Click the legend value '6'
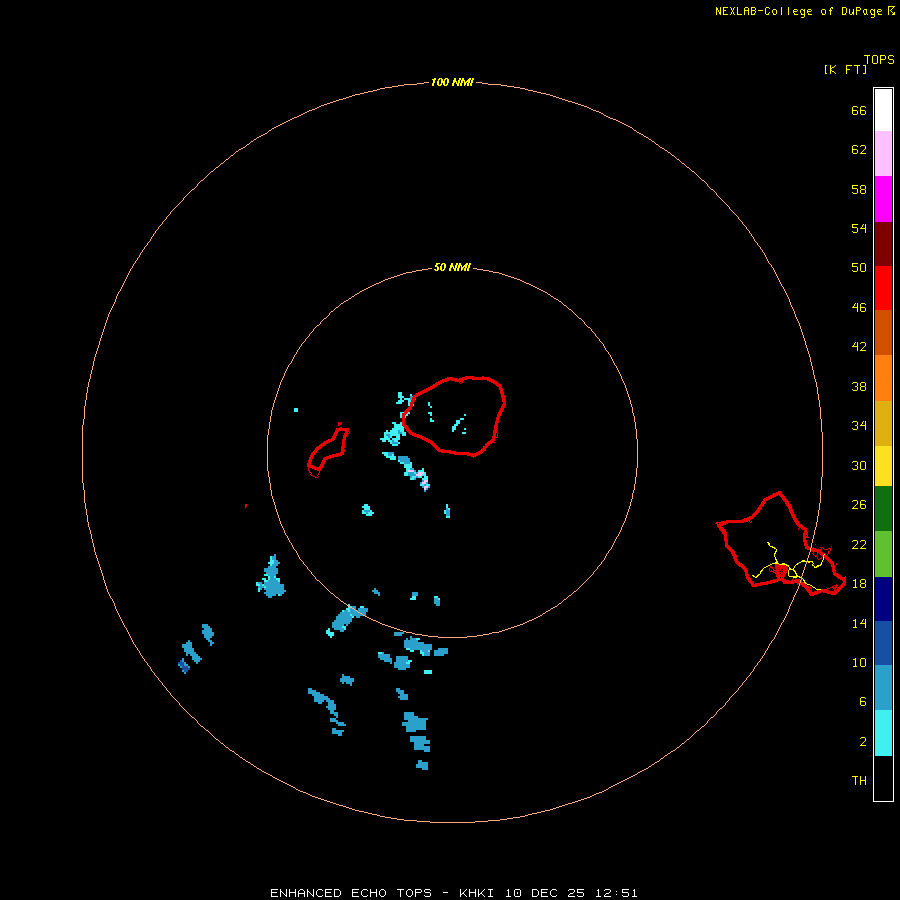Screen dimensions: 900x900 point(862,701)
